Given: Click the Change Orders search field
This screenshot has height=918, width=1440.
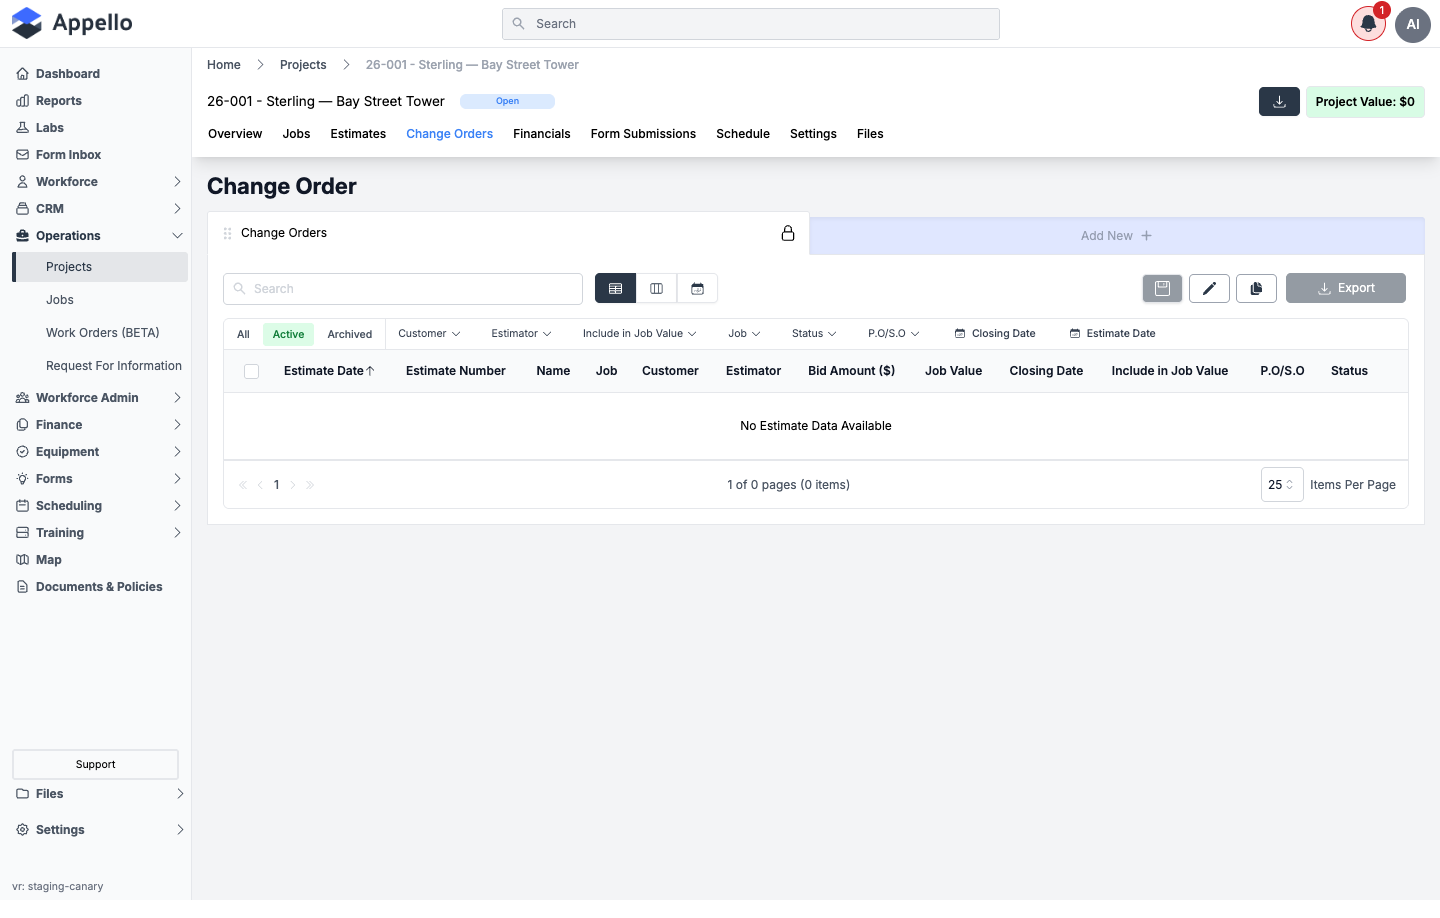Looking at the screenshot, I should tap(403, 289).
